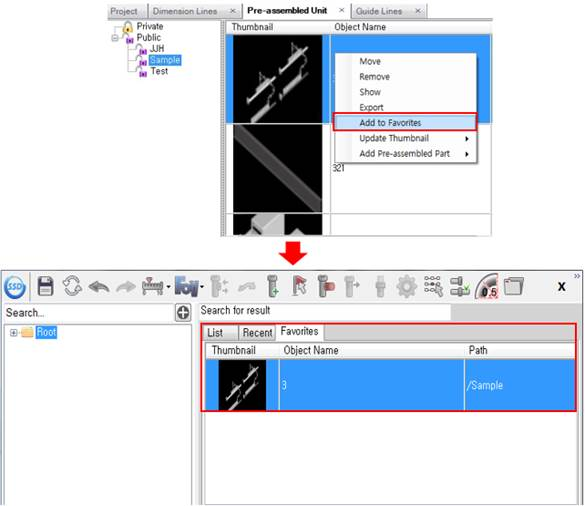Click Thumbnail header in Favorites table

click(243, 350)
